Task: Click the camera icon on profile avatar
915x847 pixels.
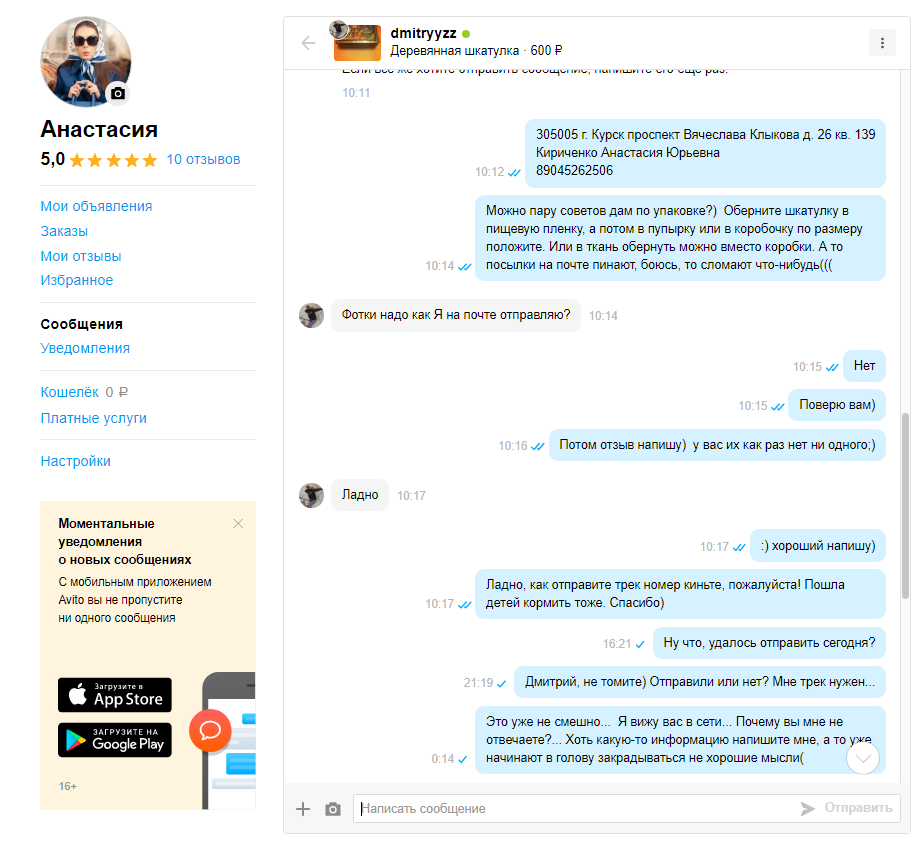Action: [118, 93]
